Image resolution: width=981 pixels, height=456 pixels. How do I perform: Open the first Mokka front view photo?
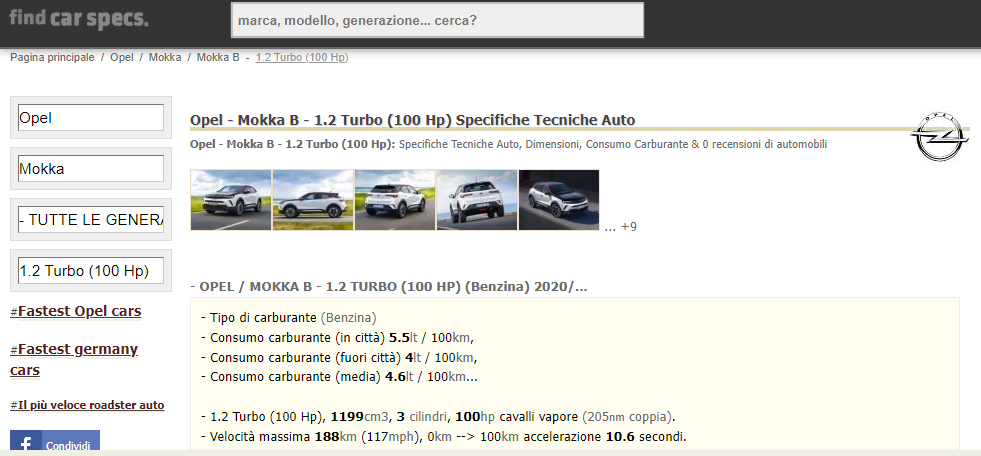coord(230,200)
